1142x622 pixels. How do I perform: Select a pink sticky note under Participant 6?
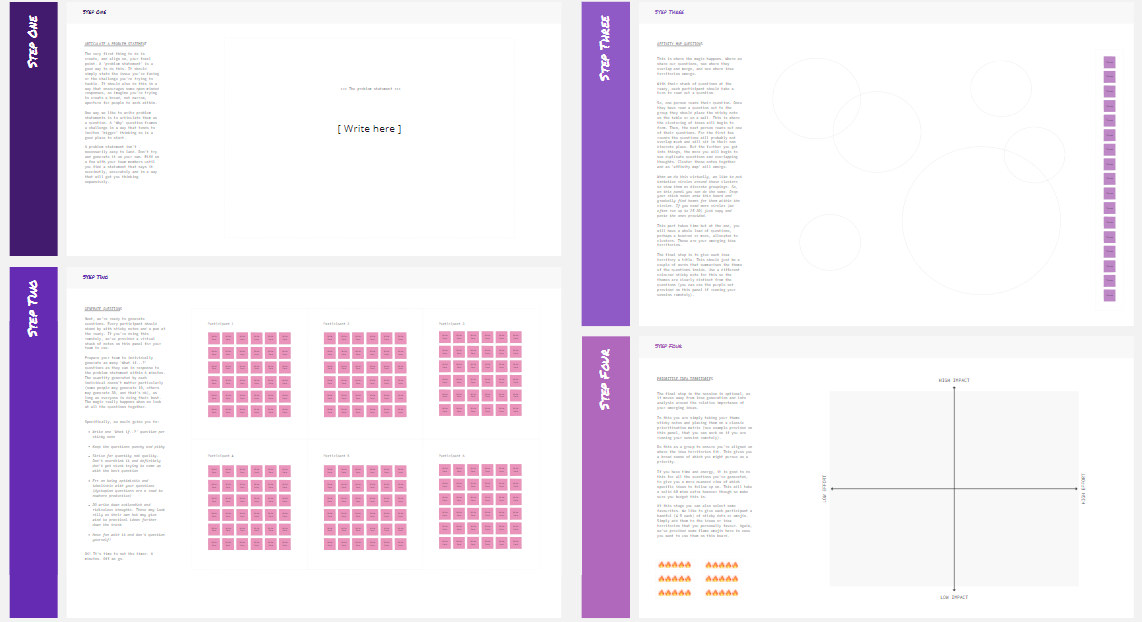pos(444,468)
